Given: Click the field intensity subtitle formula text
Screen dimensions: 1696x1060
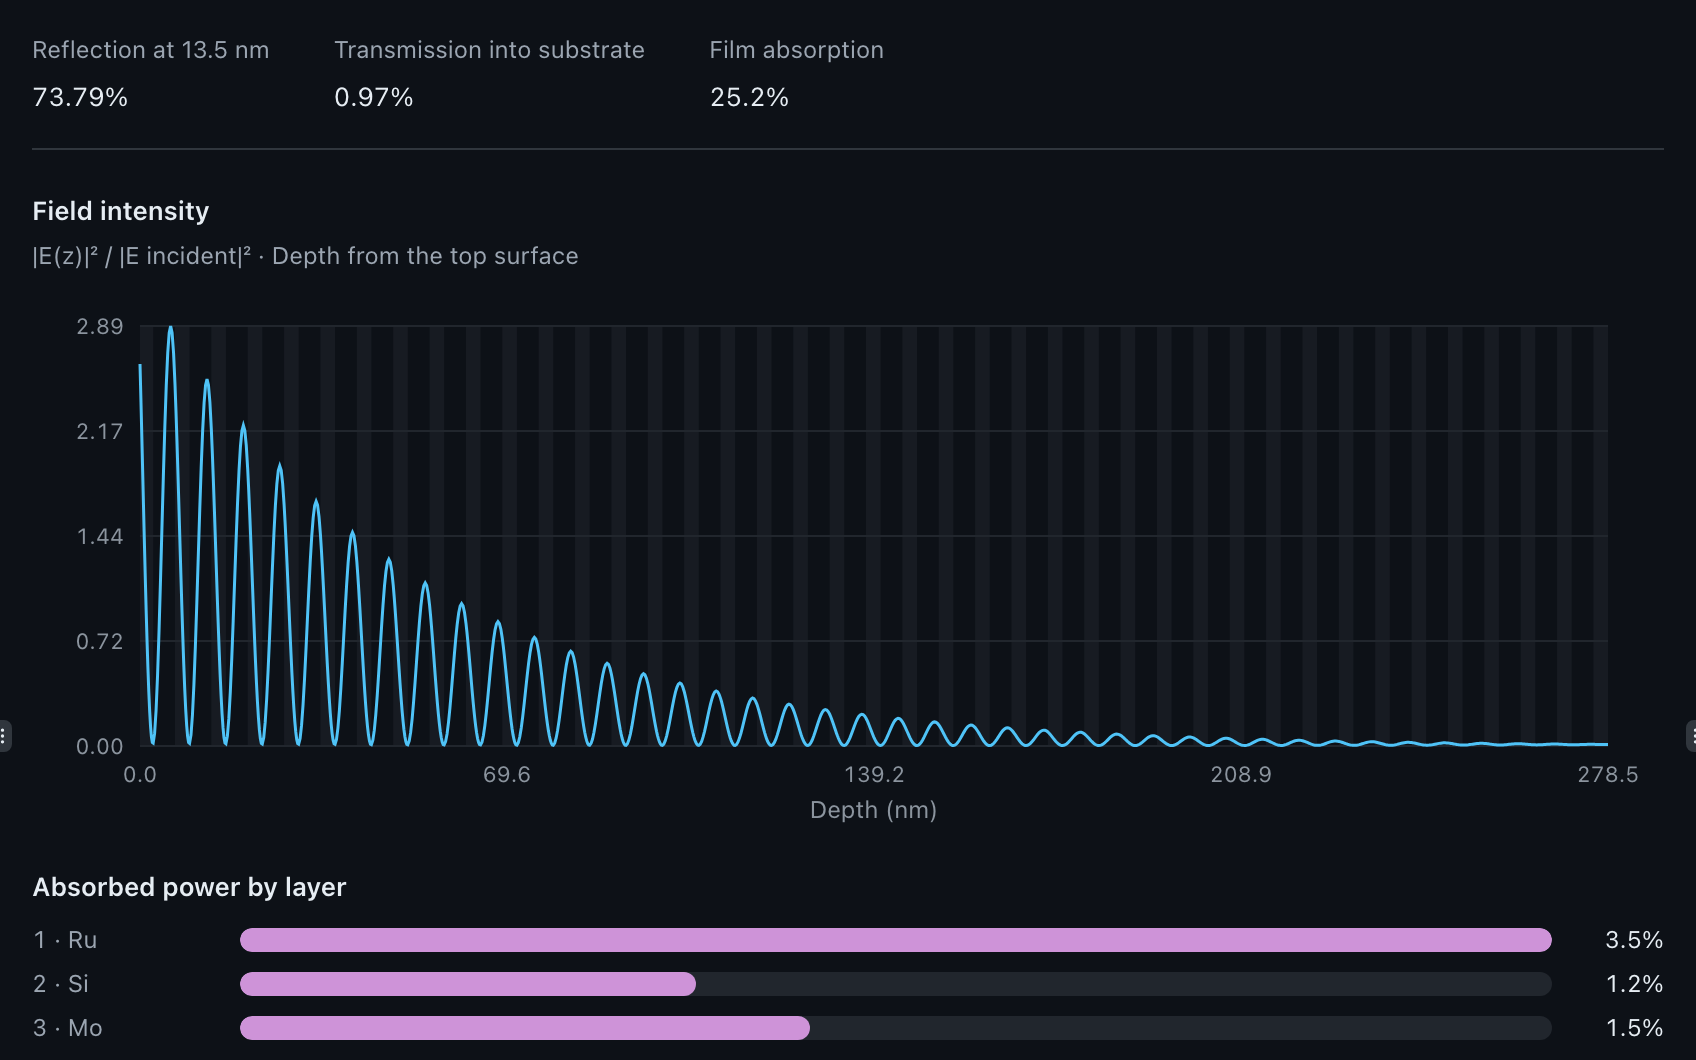Looking at the screenshot, I should (x=305, y=256).
